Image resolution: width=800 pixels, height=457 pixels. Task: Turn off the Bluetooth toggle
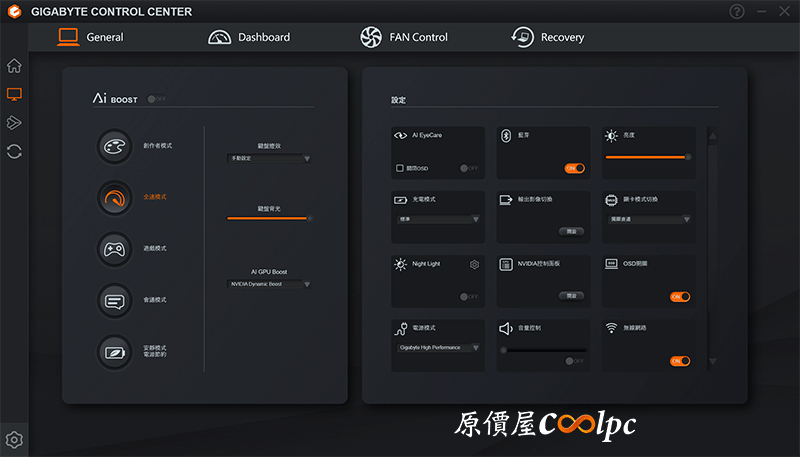pyautogui.click(x=574, y=168)
